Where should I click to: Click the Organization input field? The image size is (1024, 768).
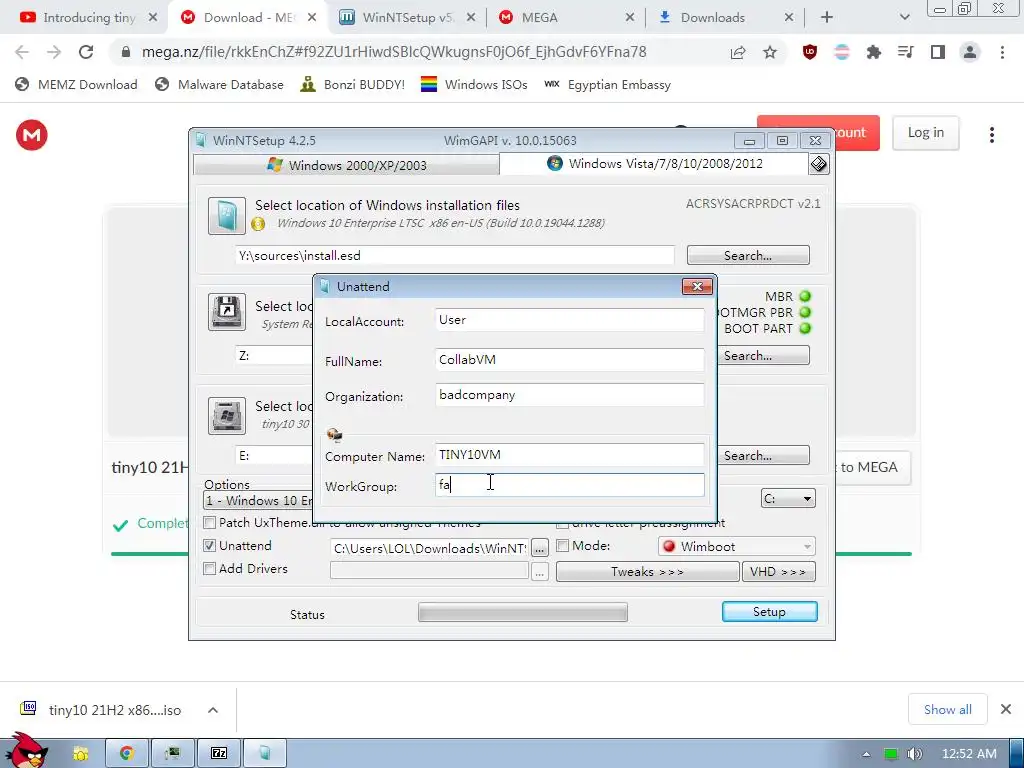[x=569, y=394]
